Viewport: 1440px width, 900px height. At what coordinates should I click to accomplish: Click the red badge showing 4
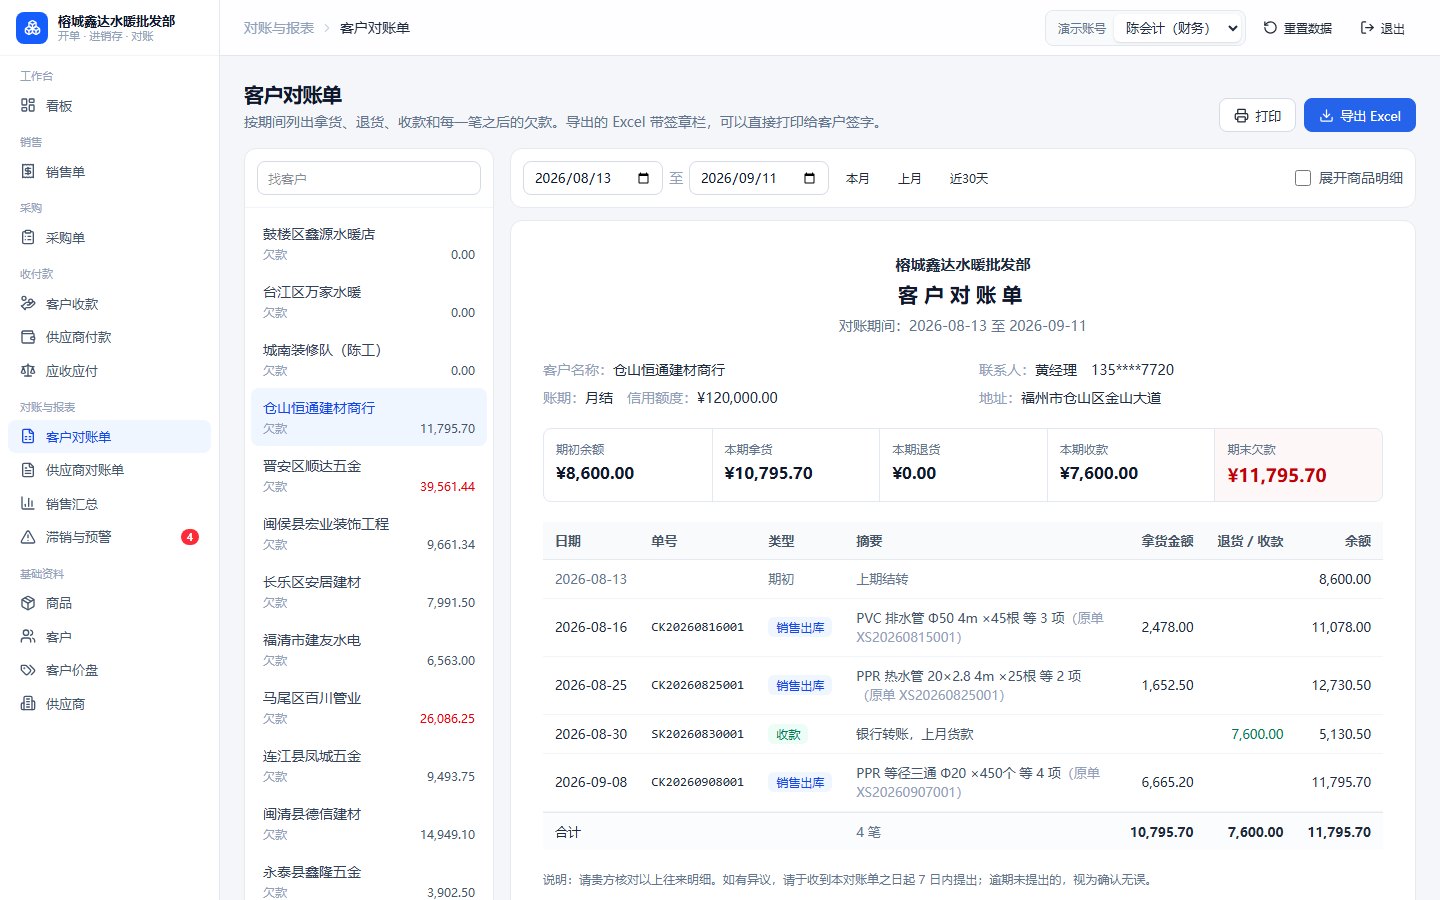point(190,537)
